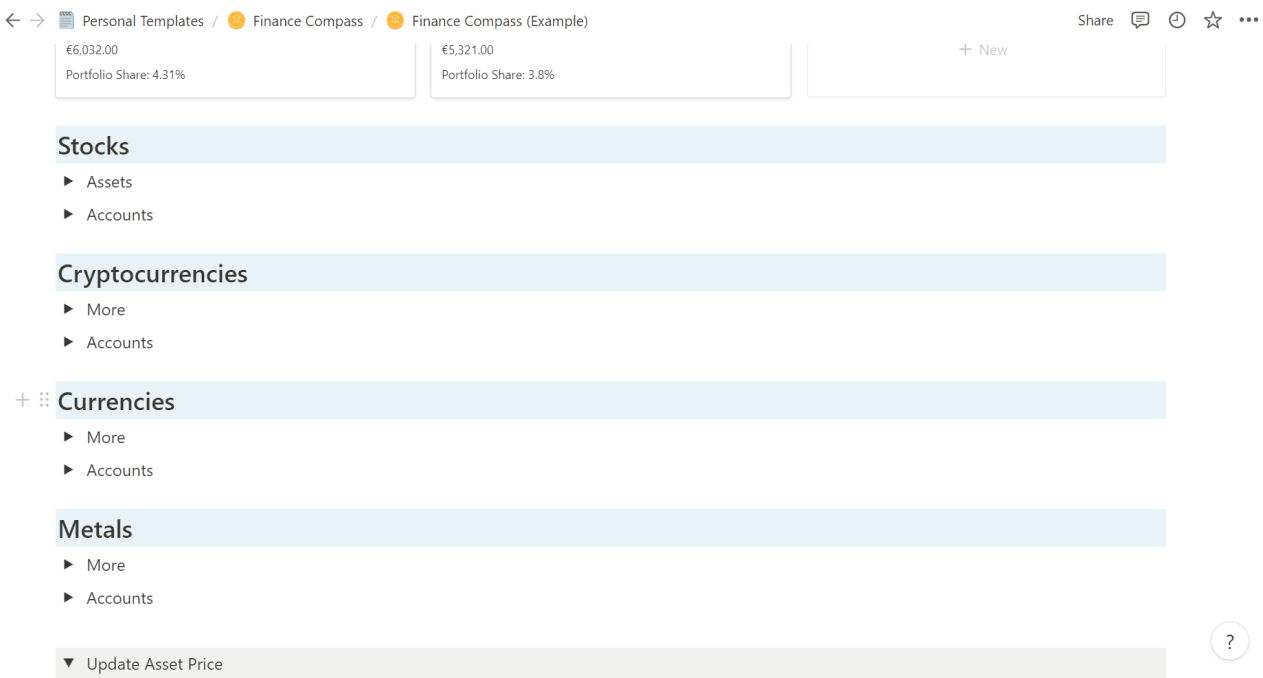This screenshot has width=1263, height=678.
Task: Click the Cryptocurrencies heading
Action: click(153, 274)
